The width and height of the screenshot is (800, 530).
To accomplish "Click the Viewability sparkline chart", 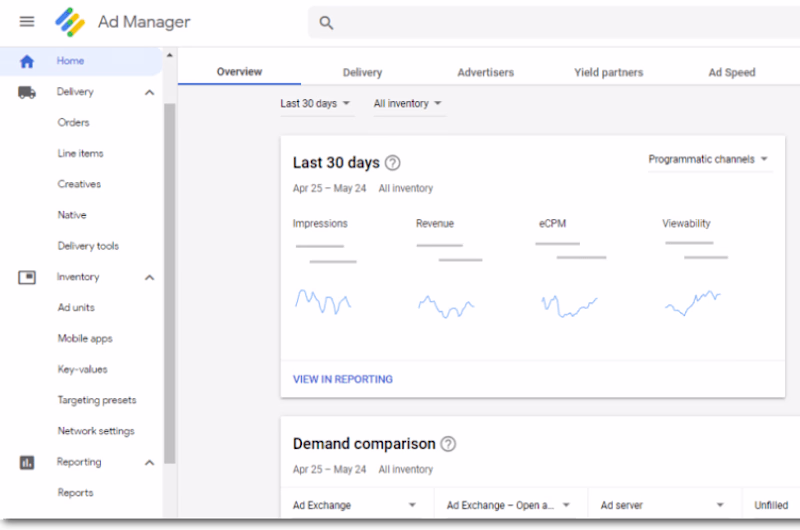I will tap(692, 303).
